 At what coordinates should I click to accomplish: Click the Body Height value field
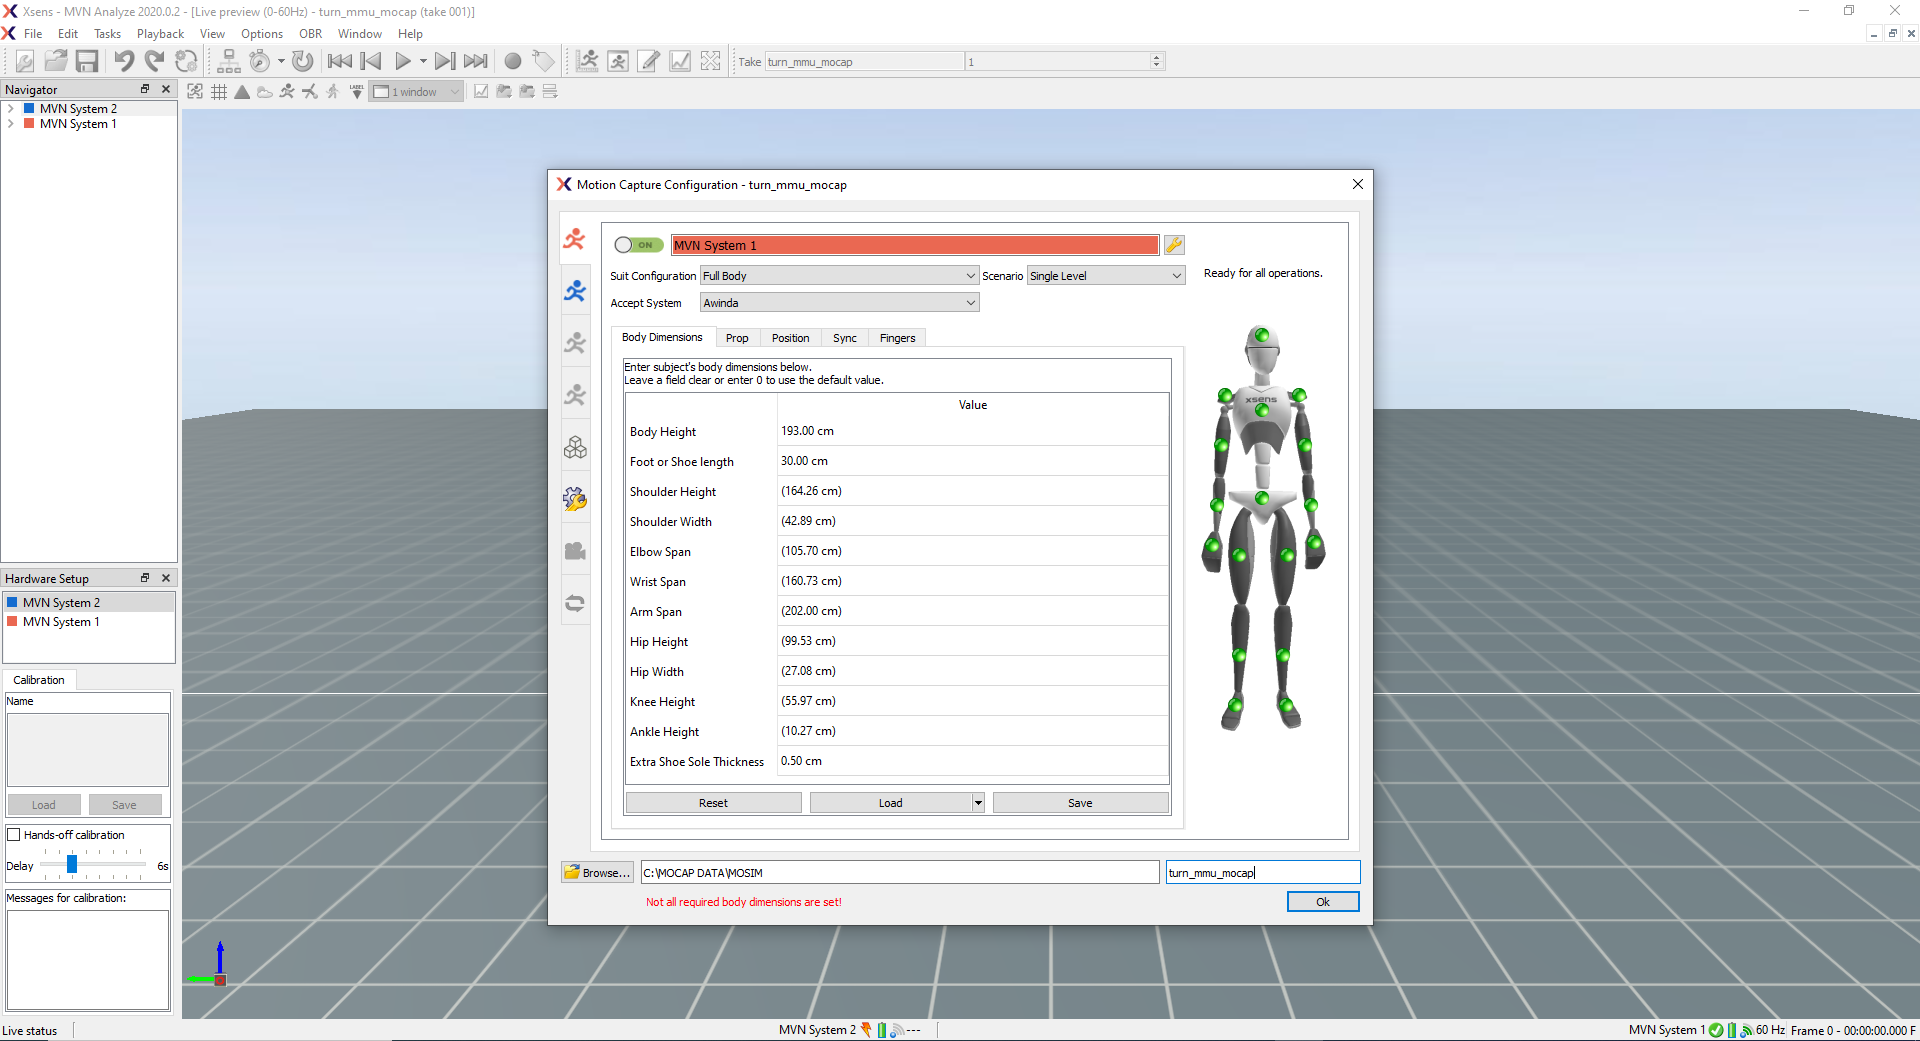coord(972,431)
